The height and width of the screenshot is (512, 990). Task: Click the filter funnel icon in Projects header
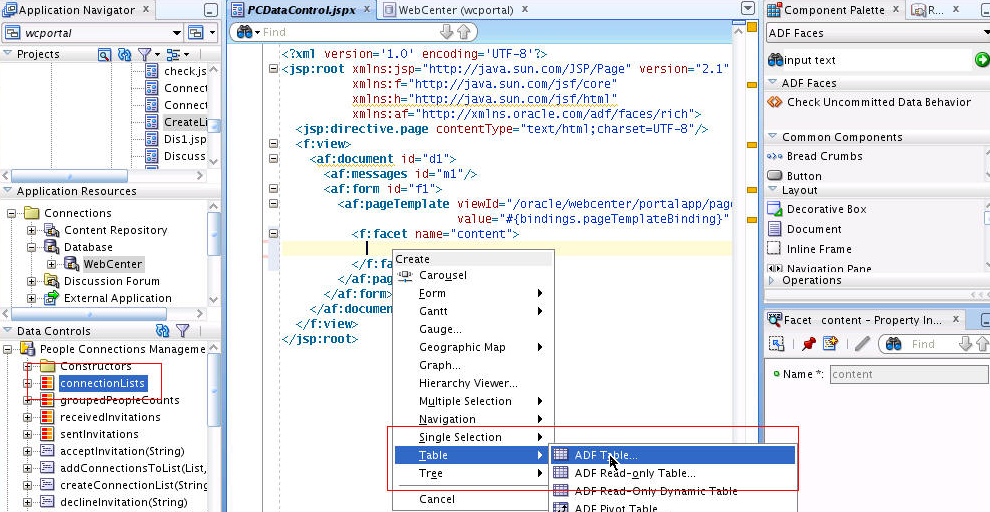coord(145,55)
